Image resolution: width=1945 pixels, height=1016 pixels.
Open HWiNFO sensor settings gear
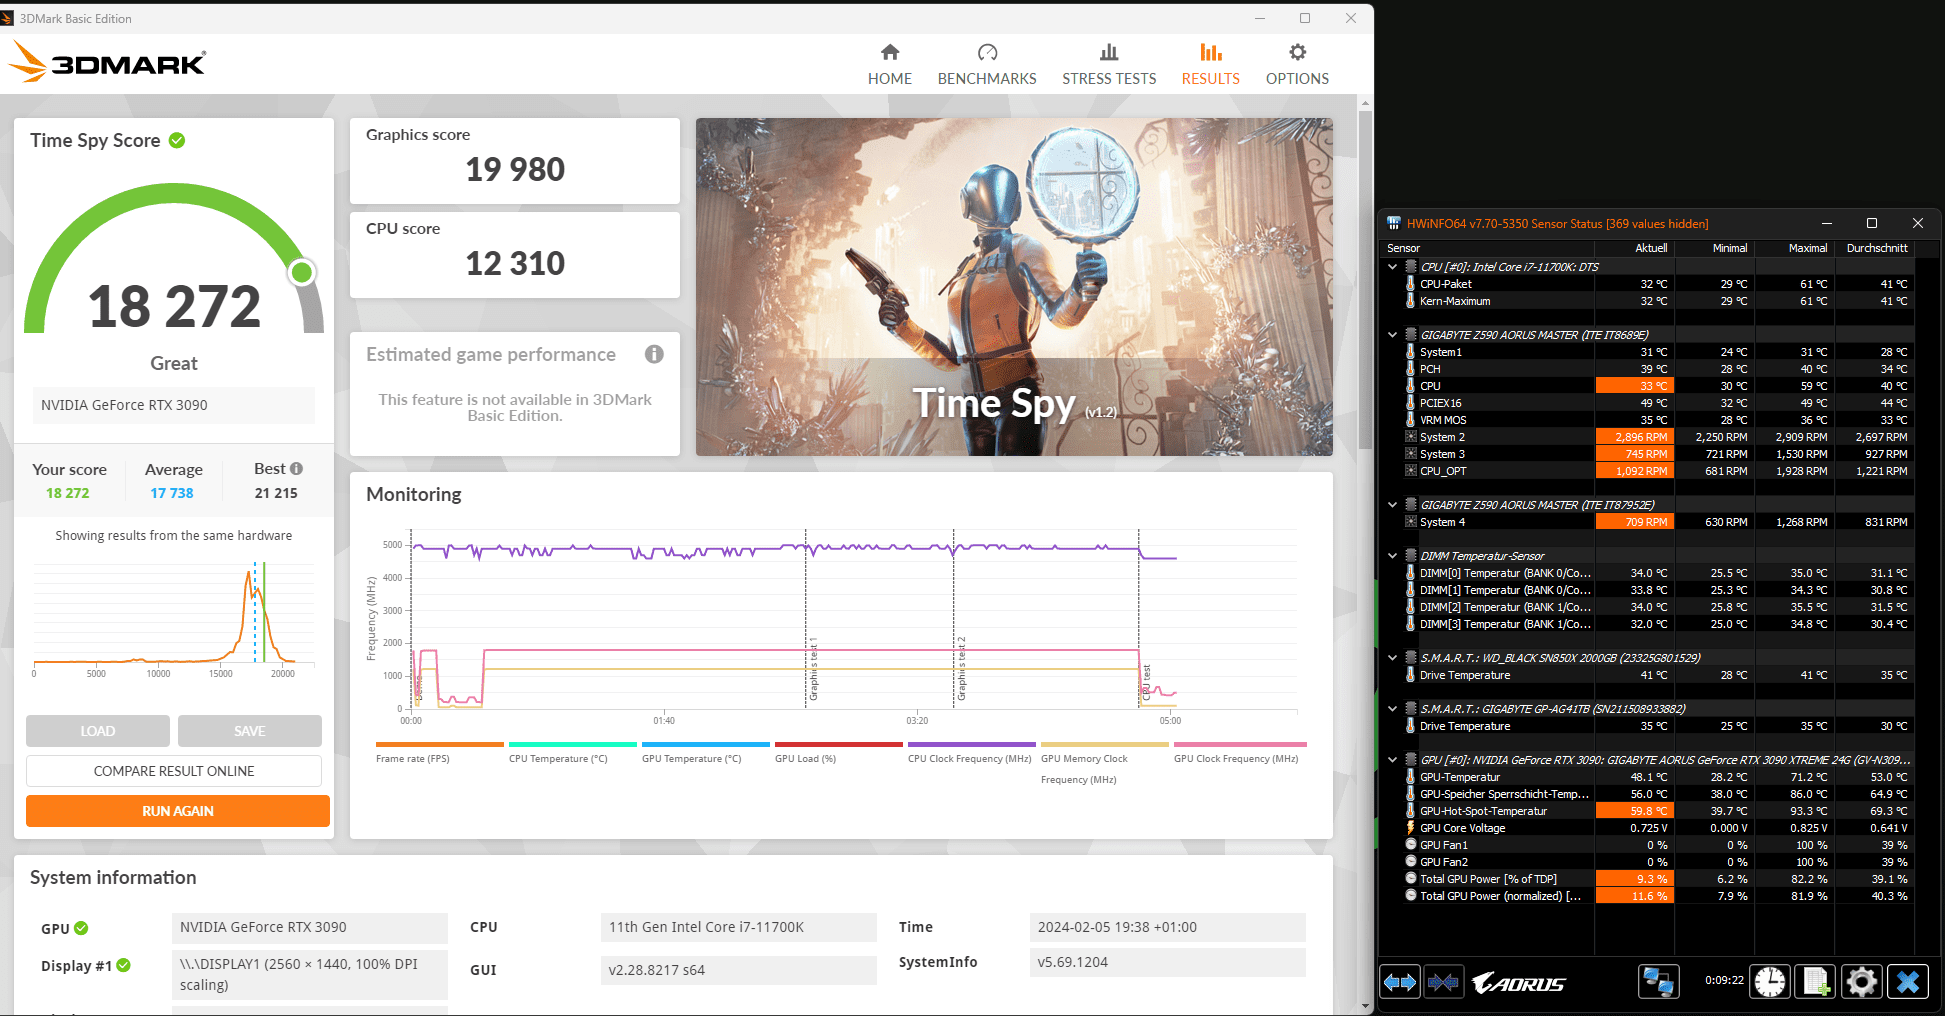(x=1861, y=982)
